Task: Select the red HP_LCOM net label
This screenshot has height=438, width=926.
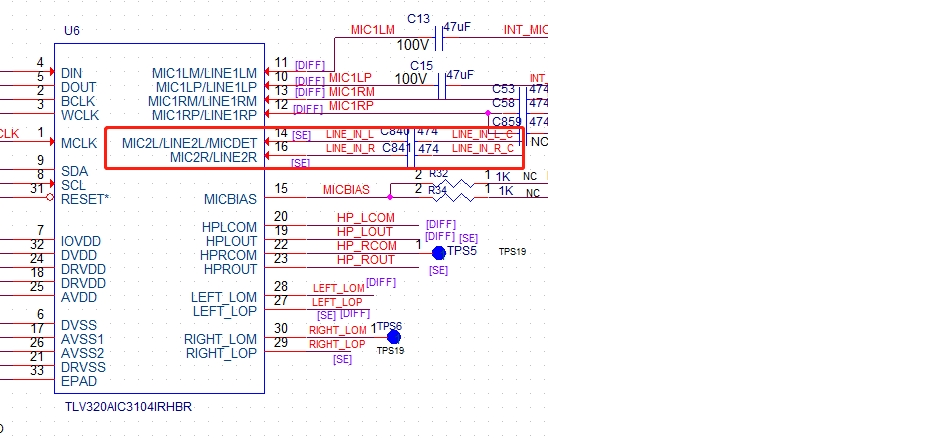Action: (x=366, y=218)
